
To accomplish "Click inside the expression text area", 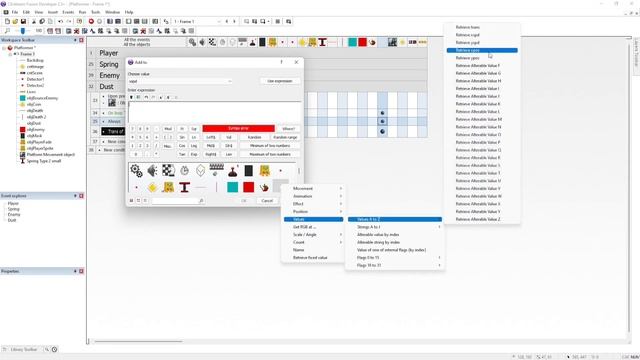I will tap(215, 112).
